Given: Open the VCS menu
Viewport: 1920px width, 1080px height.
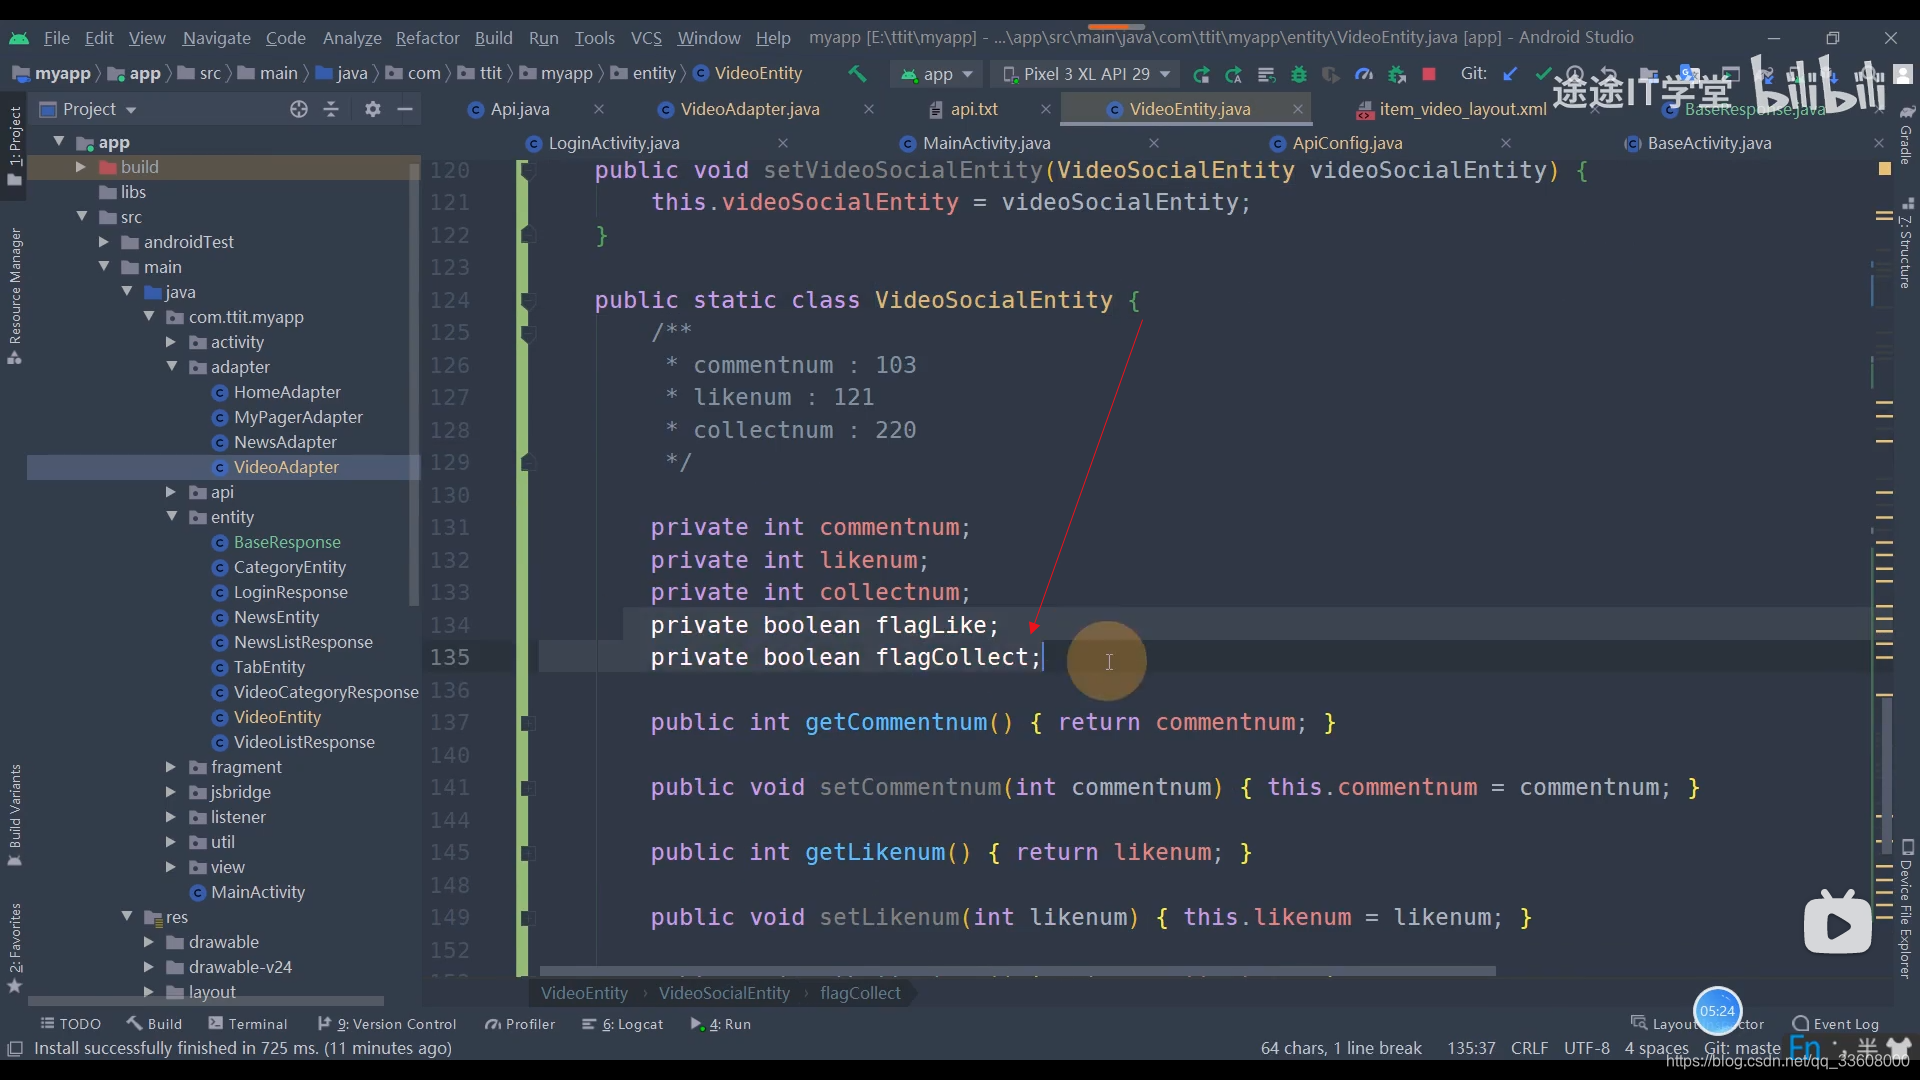Looking at the screenshot, I should pos(646,38).
